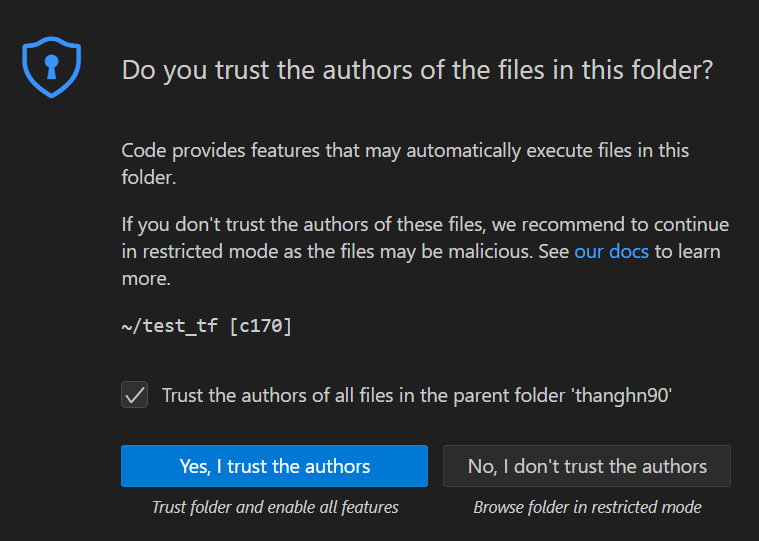Click the word 'malicious' in the warning text
This screenshot has width=759, height=541.
pyautogui.click(x=490, y=252)
